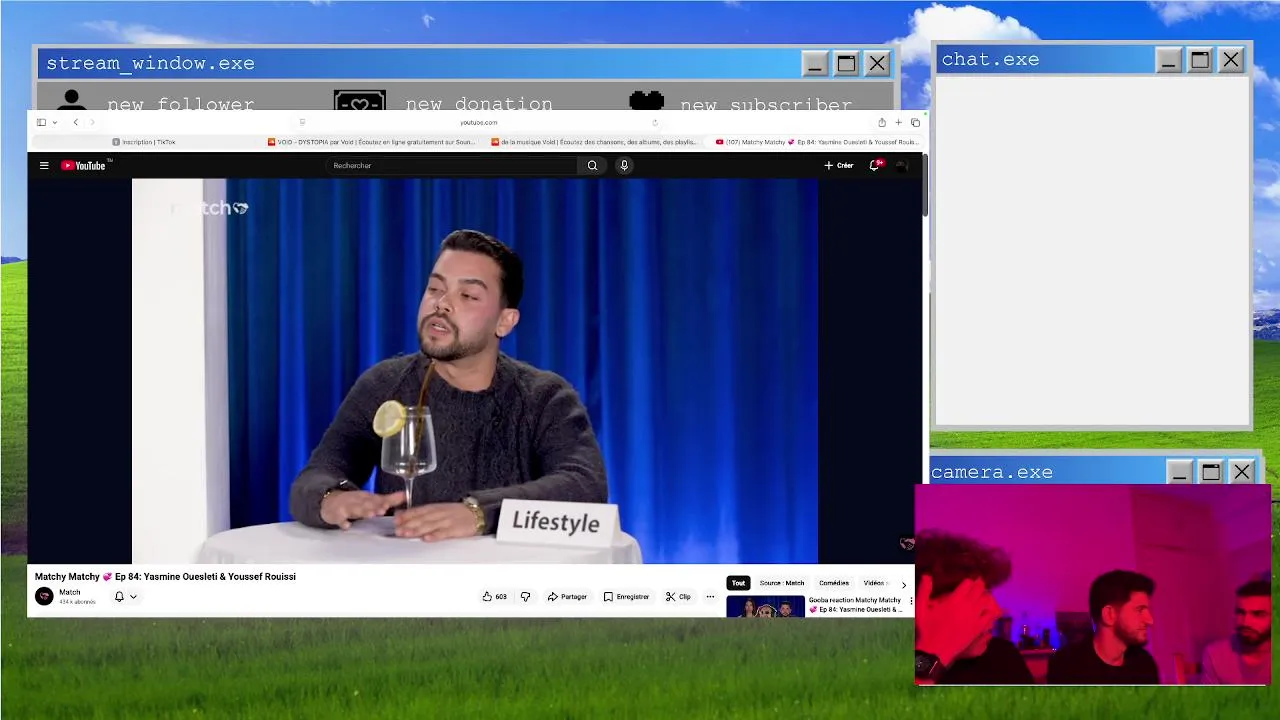
Task: Click the video title Matchy Matchy Ep 84
Action: coord(165,577)
